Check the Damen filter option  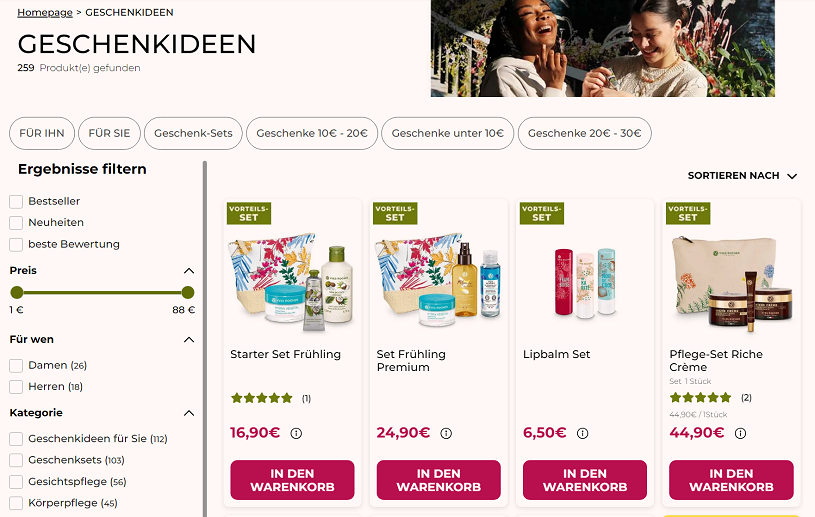(x=16, y=366)
